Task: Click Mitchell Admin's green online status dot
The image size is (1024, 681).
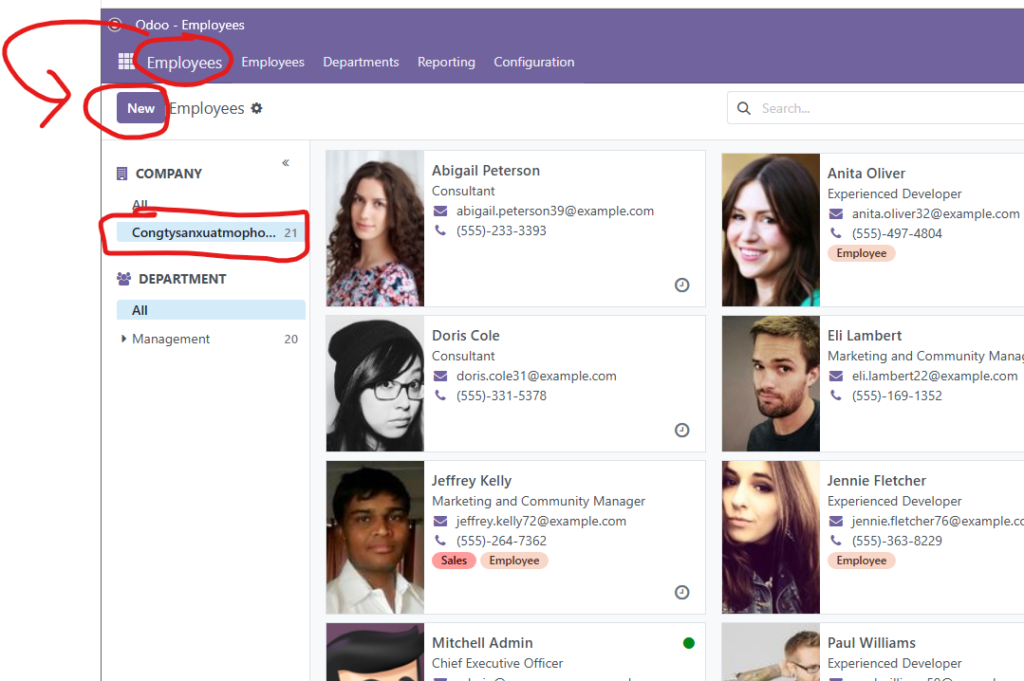Action: [x=688, y=643]
